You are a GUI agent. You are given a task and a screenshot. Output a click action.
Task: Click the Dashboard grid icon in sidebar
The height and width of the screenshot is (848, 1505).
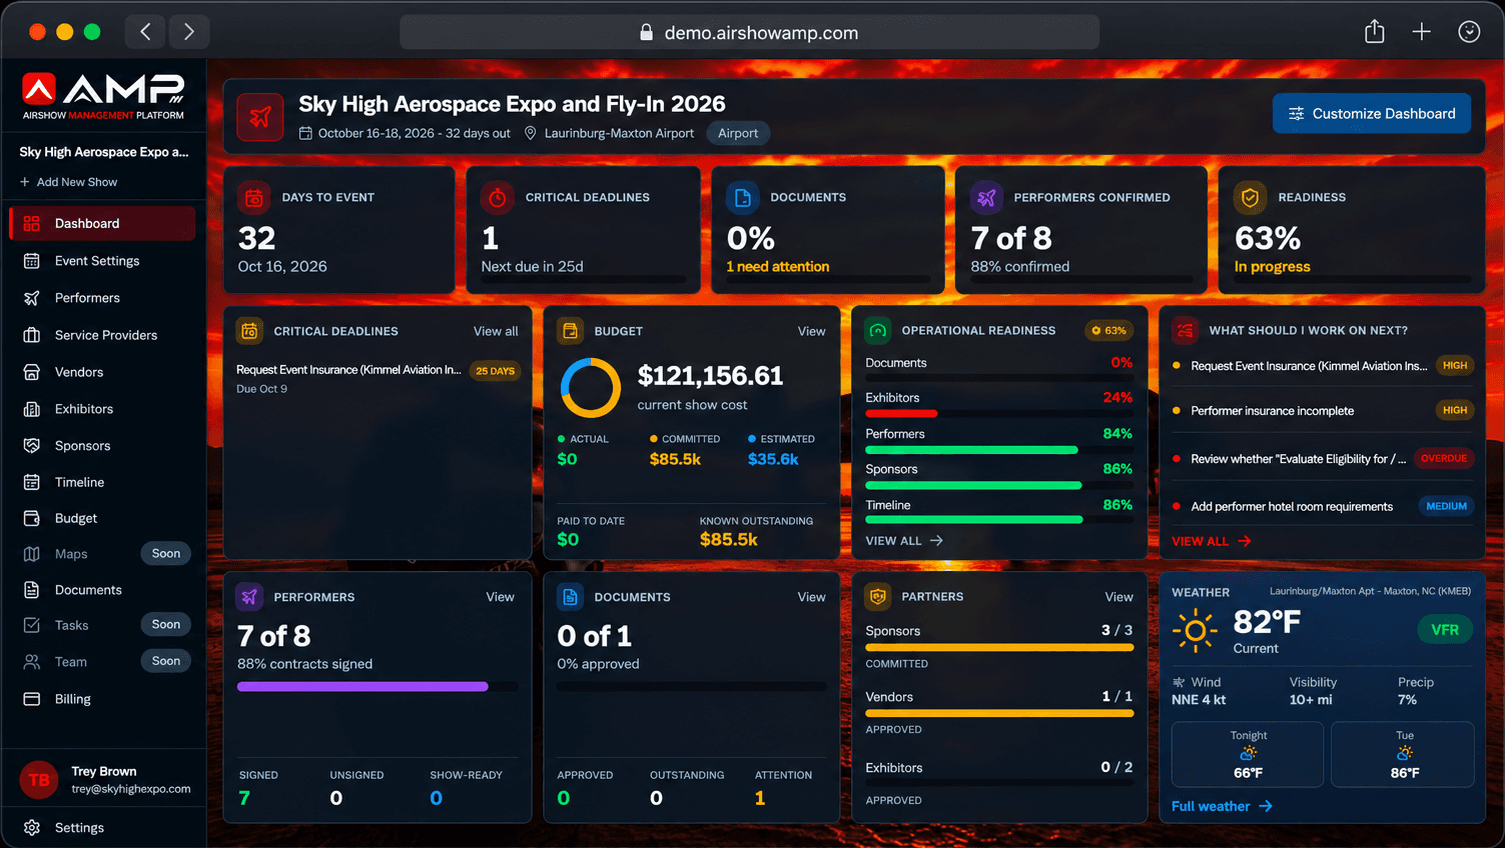click(32, 223)
